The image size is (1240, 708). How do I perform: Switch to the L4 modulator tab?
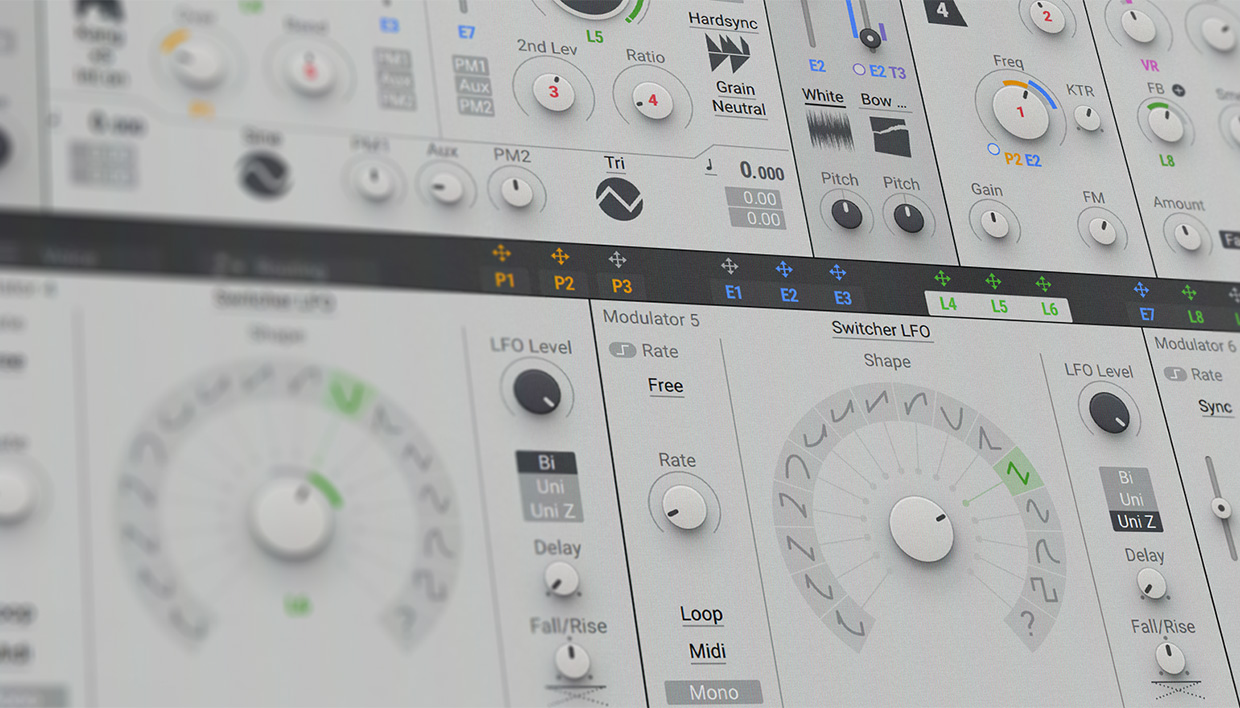click(946, 305)
